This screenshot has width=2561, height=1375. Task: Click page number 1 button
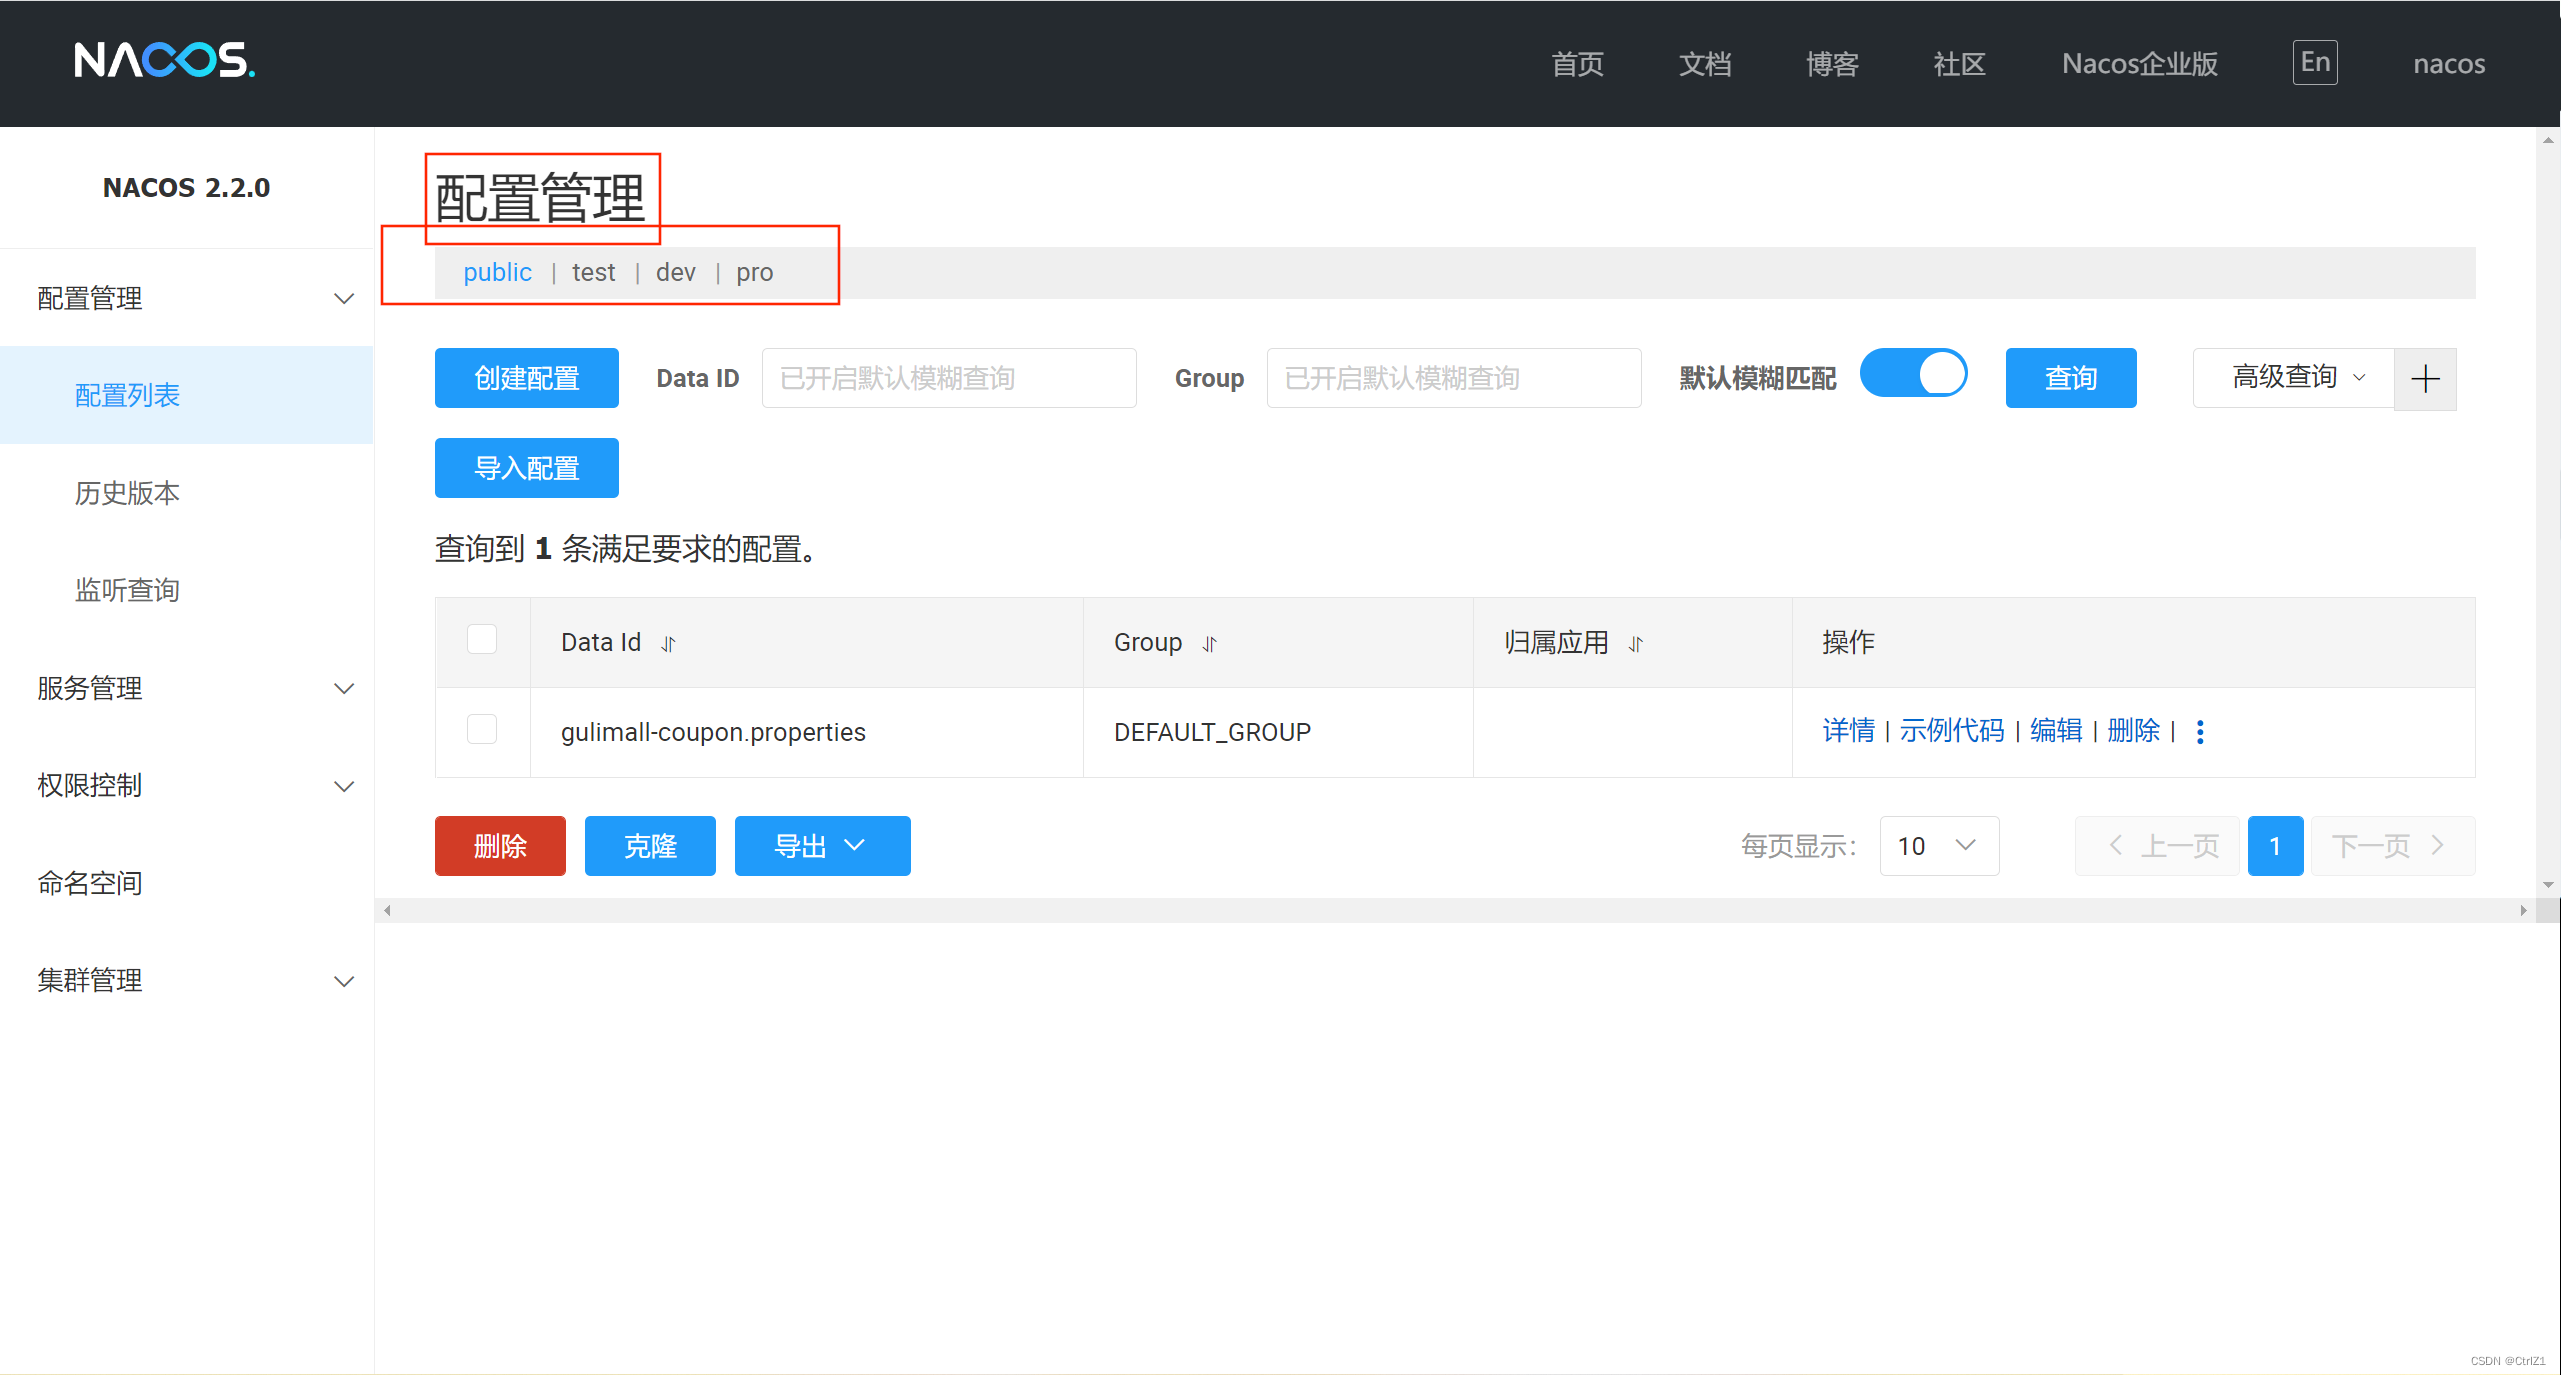(x=2275, y=846)
